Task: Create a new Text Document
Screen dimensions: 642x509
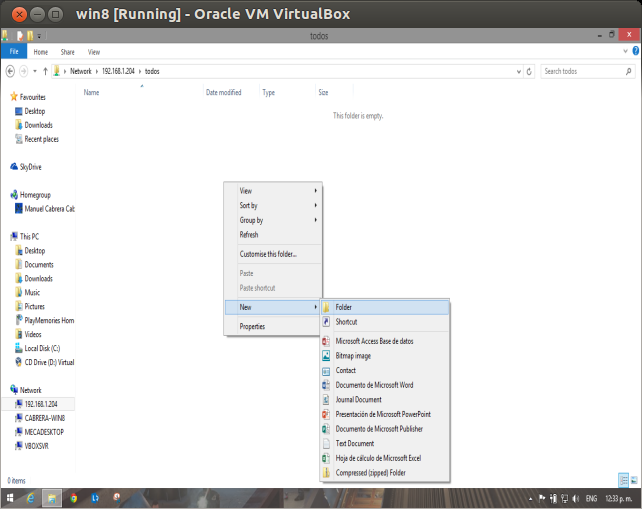Action: tap(385, 443)
